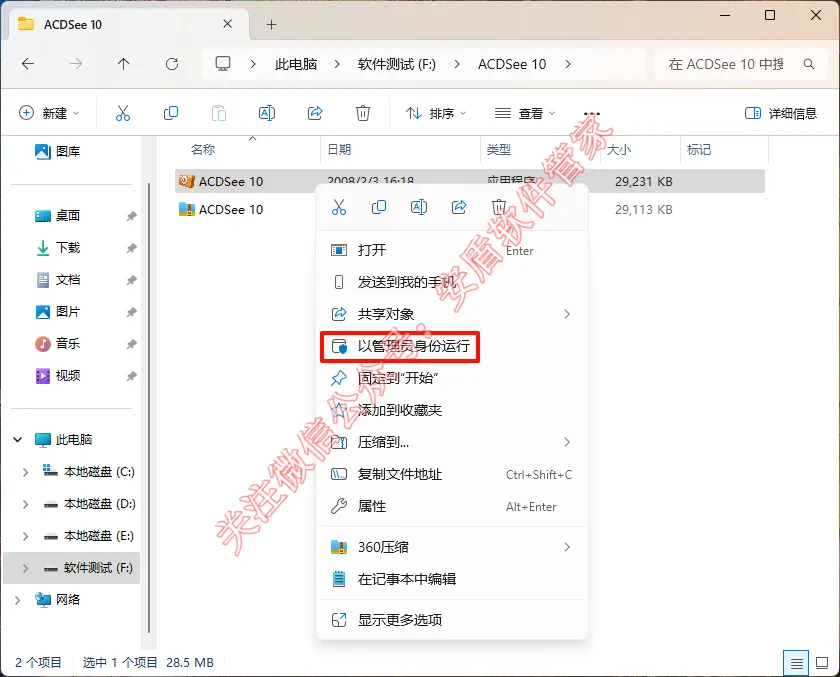Expand the 网络 tree node
840x677 pixels.
pos(18,600)
